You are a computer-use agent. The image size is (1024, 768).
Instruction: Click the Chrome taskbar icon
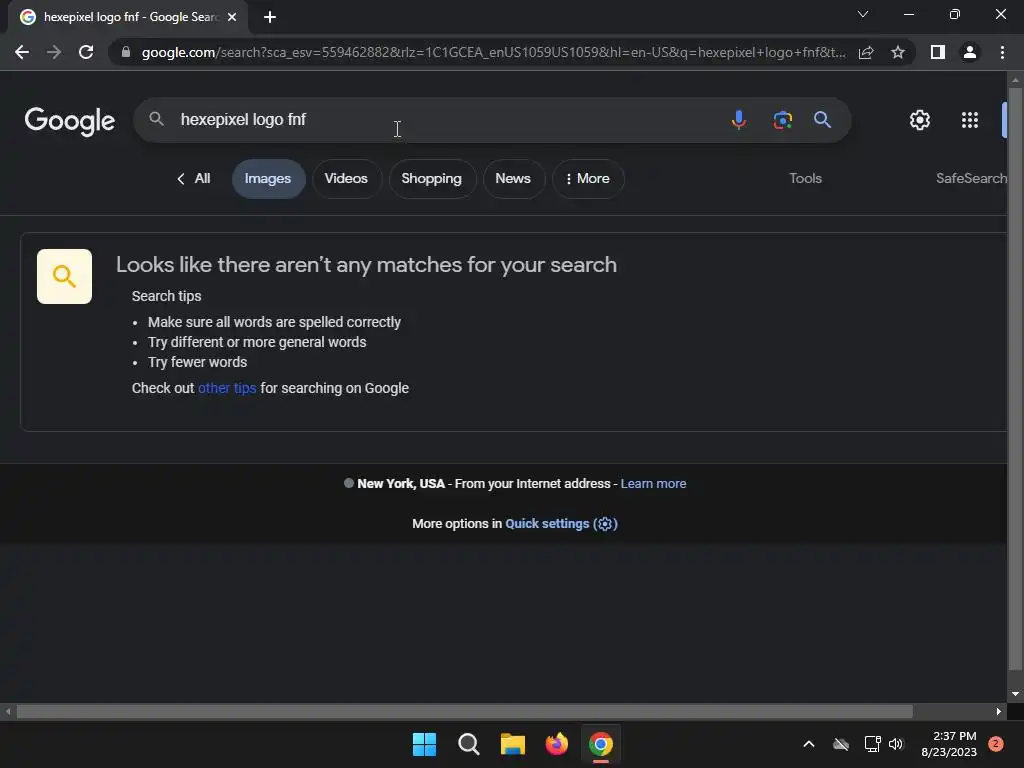[601, 744]
